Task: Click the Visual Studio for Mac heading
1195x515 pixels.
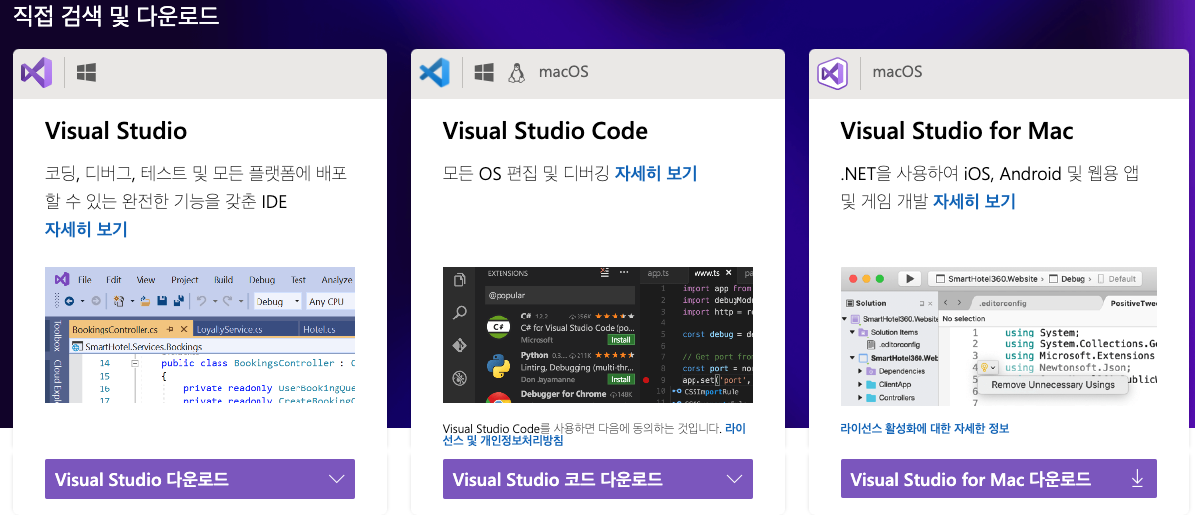Action: point(957,131)
